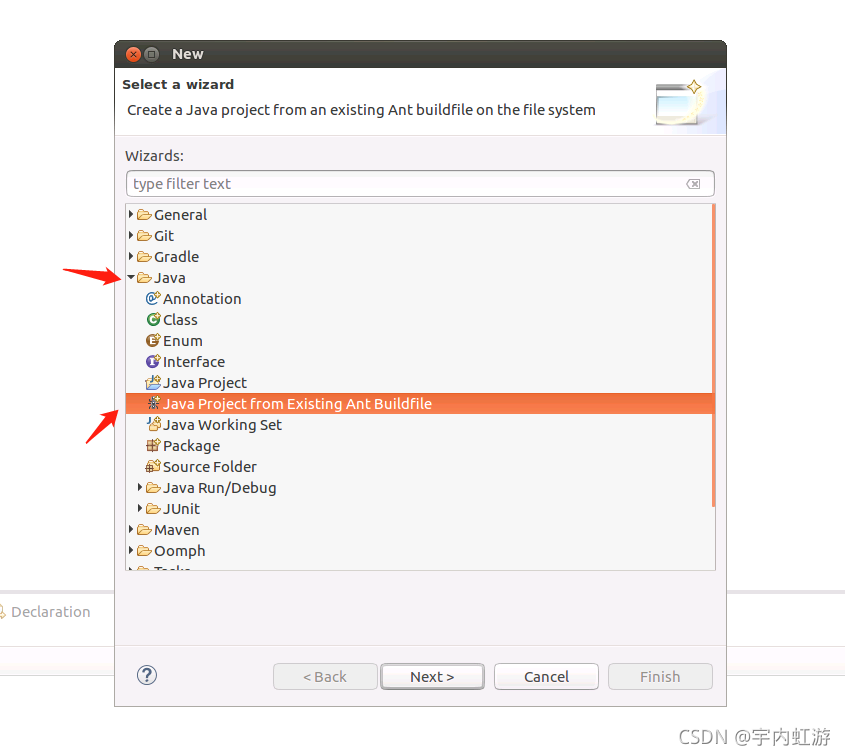
Task: Expand the JUnit subfolder arrow
Action: (140, 508)
